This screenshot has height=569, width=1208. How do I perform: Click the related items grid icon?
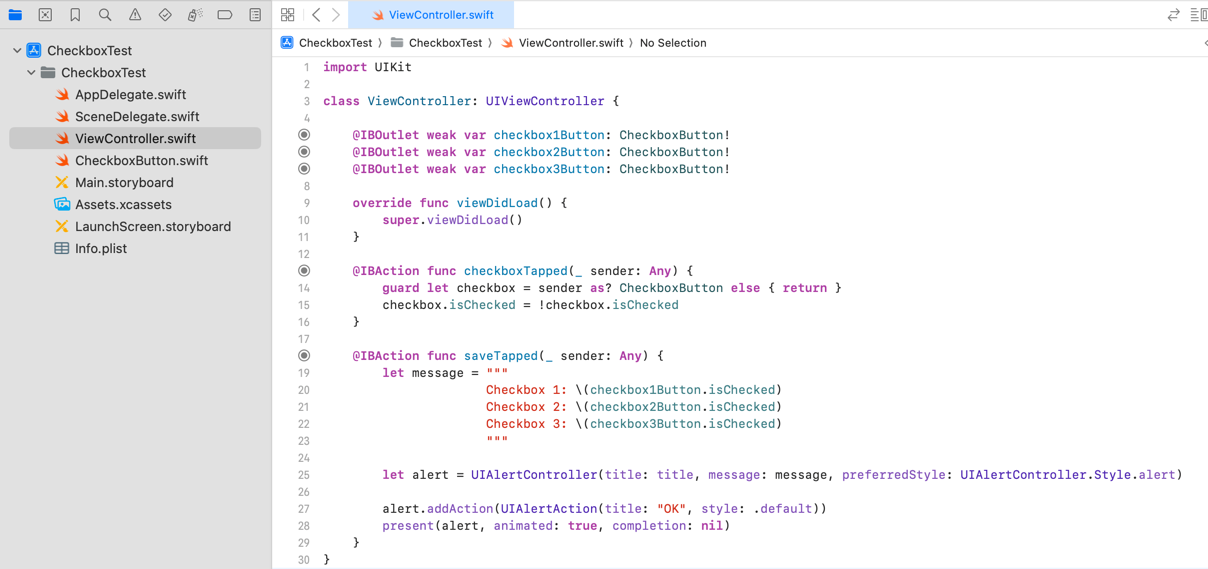pyautogui.click(x=288, y=15)
